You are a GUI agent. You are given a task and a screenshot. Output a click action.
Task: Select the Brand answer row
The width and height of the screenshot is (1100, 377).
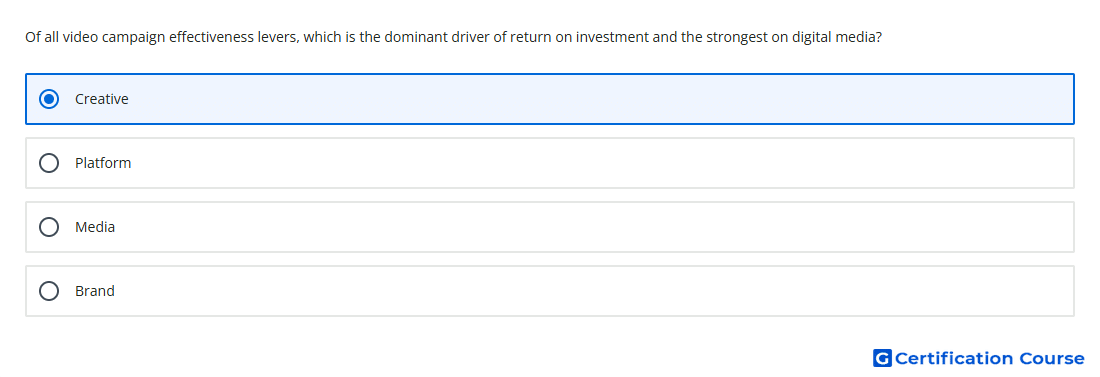550,291
